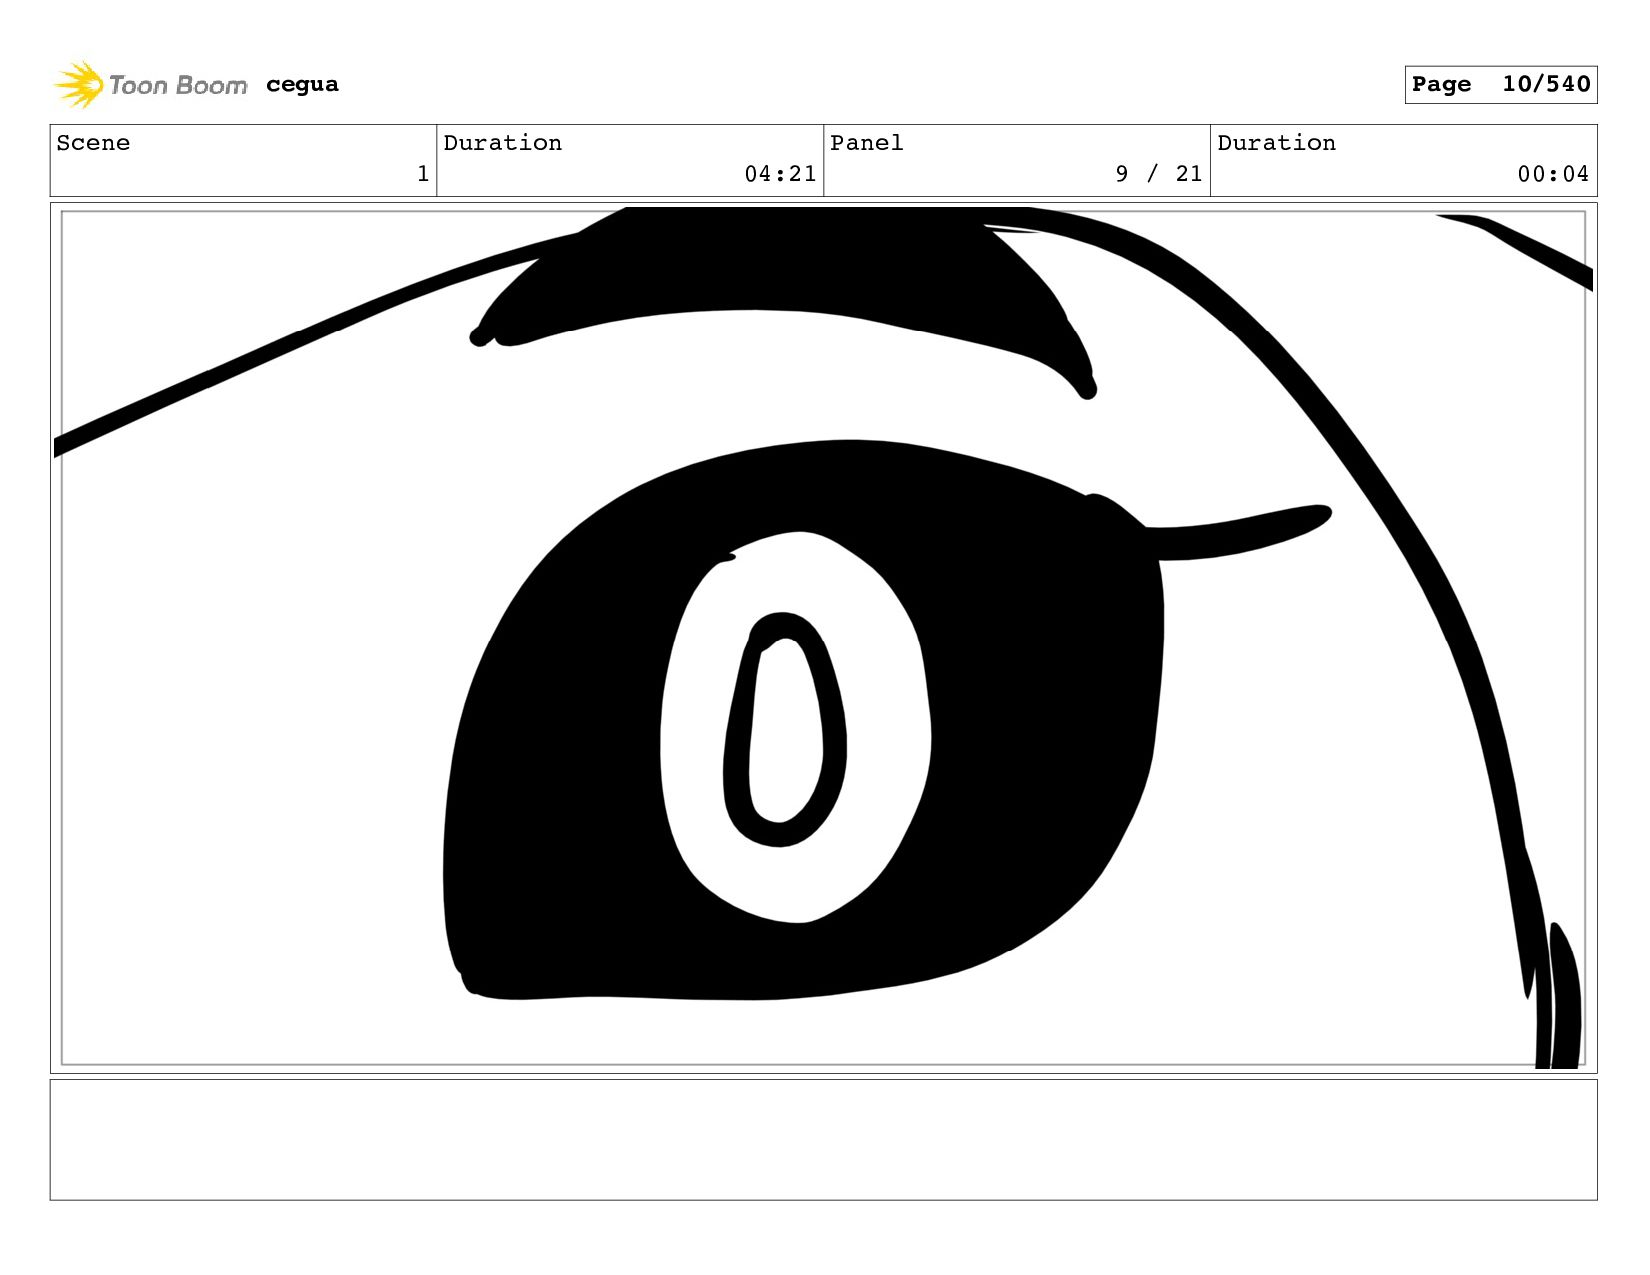The width and height of the screenshot is (1650, 1275).
Task: Click the project name 'cegua'
Action: (x=302, y=85)
